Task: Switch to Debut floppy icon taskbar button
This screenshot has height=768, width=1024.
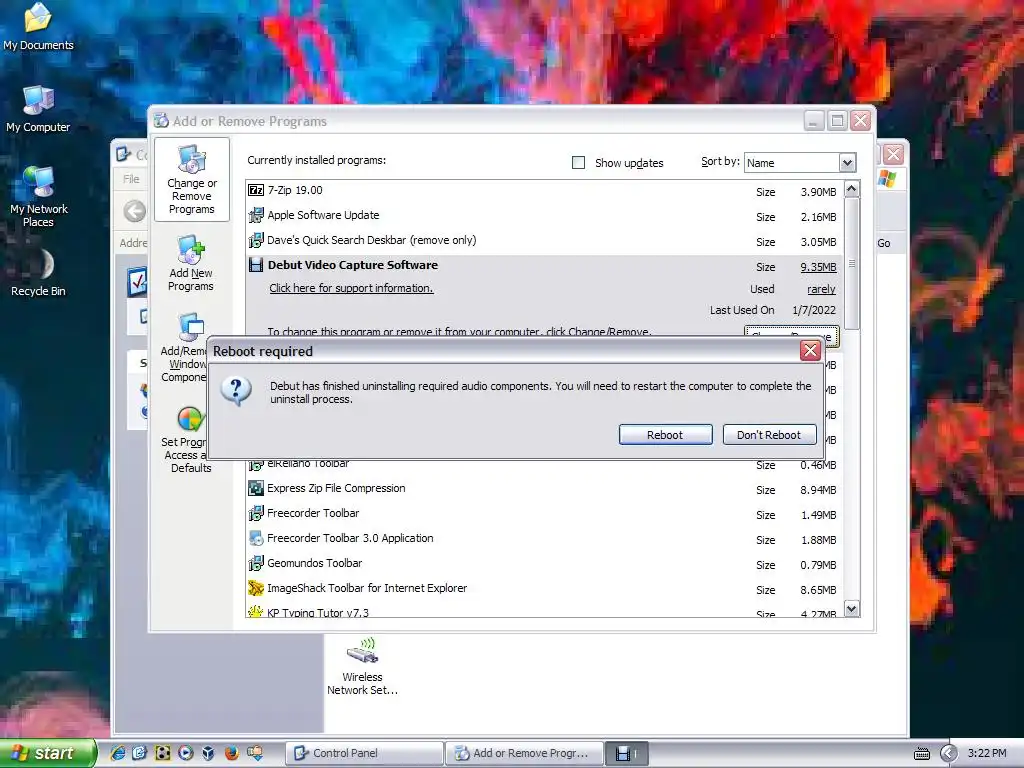Action: [626, 753]
